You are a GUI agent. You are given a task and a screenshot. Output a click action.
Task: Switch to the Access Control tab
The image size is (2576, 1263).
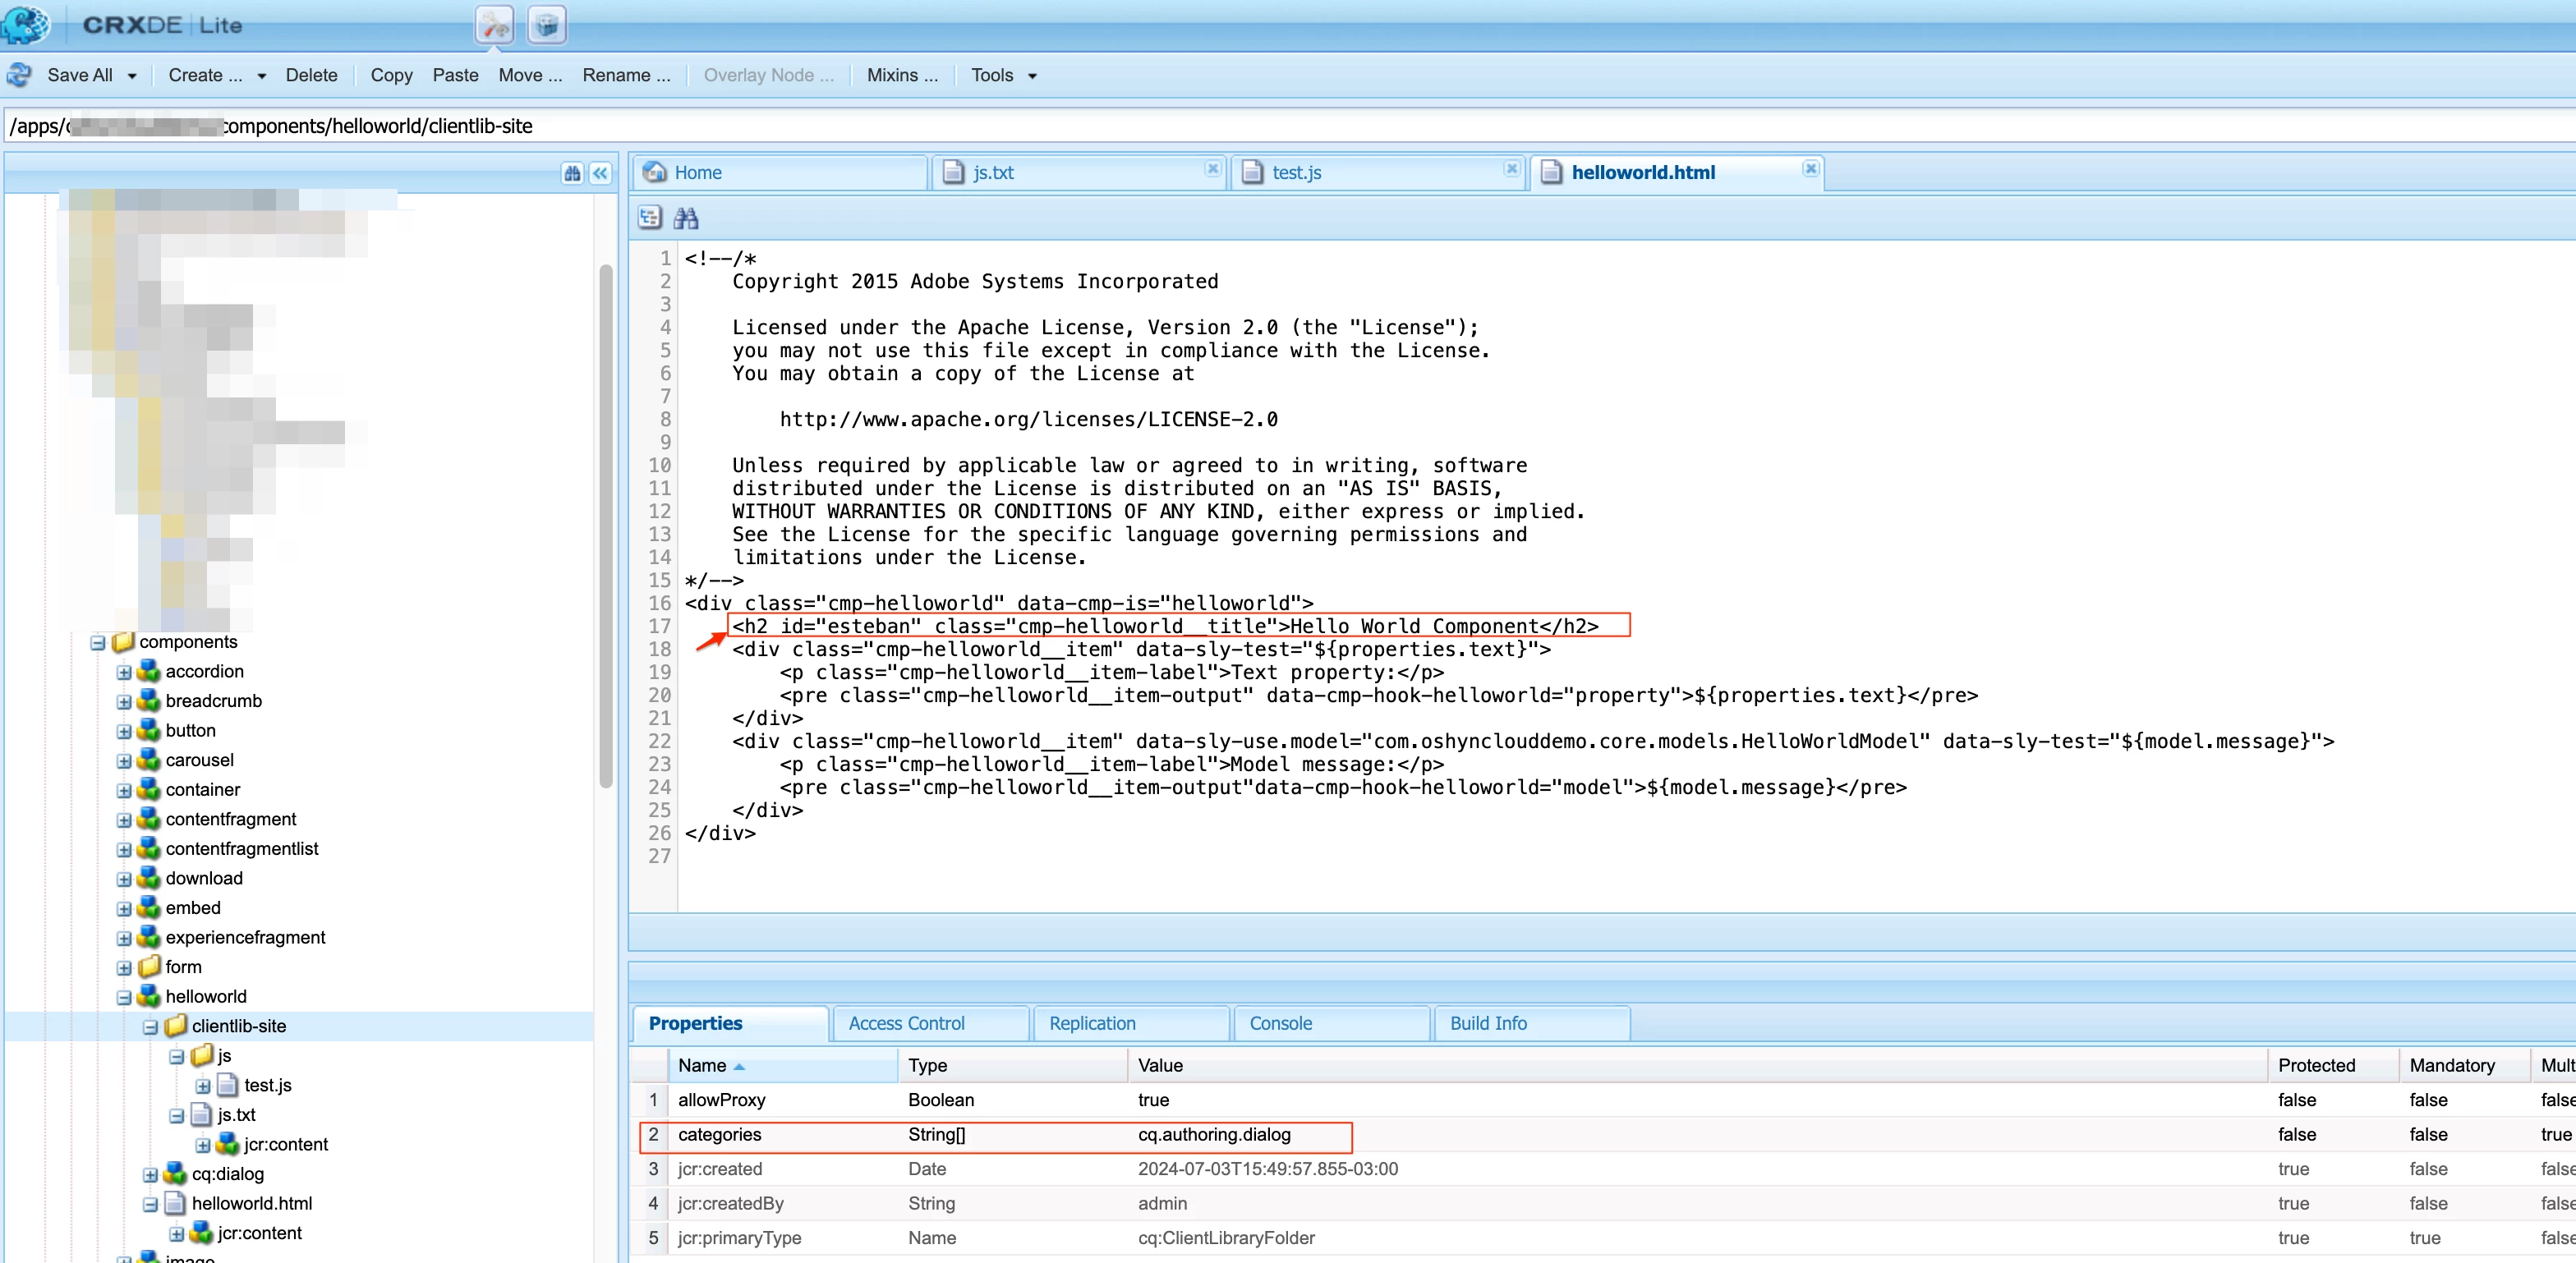(906, 1023)
